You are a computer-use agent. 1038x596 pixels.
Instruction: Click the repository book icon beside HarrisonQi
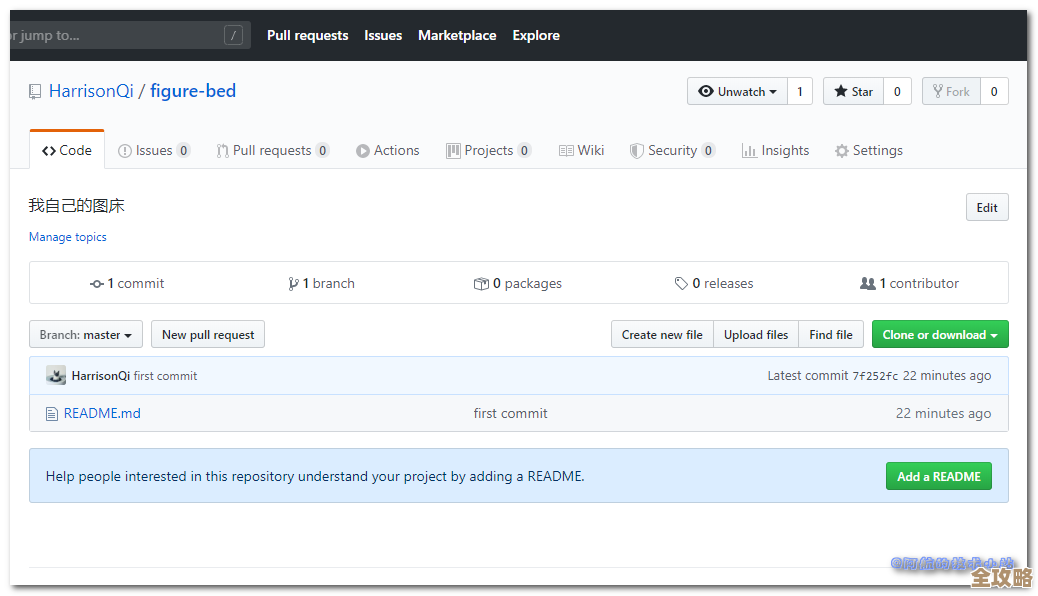tap(35, 92)
